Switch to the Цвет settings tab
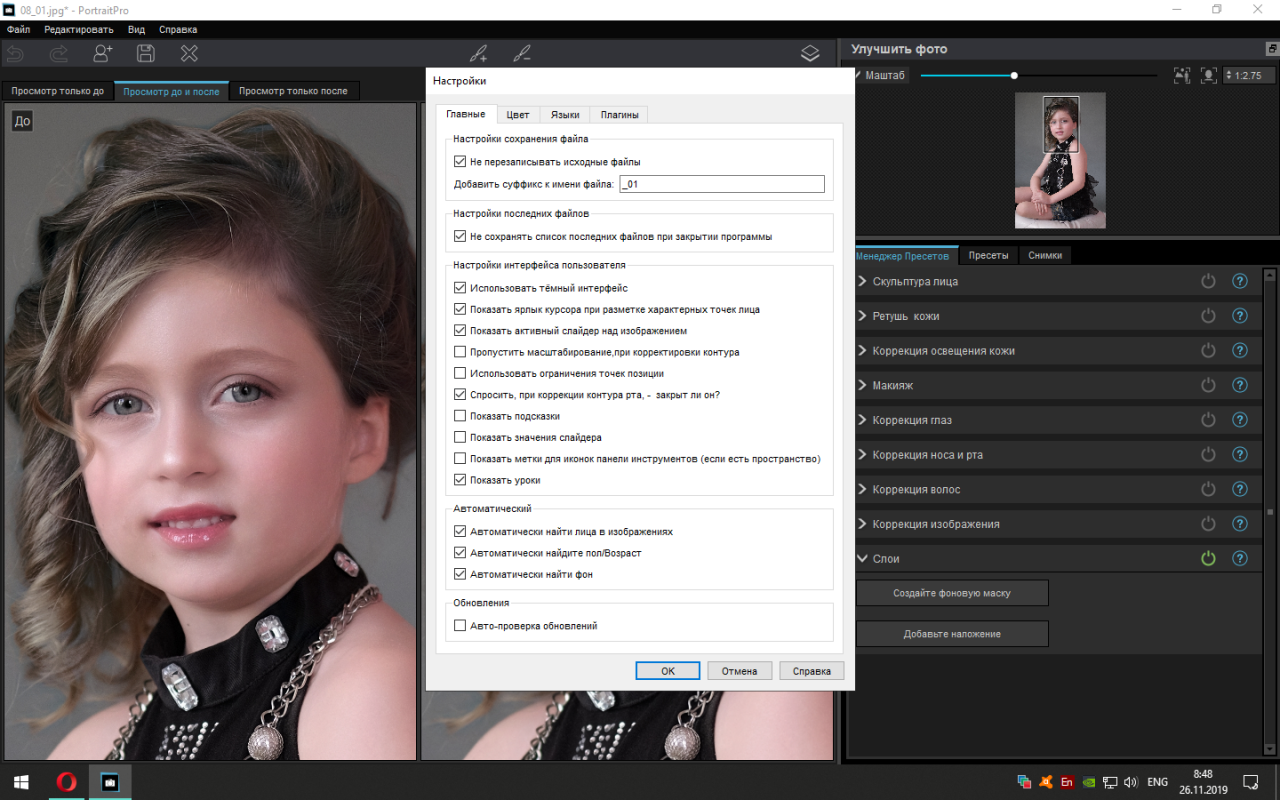 (x=518, y=115)
